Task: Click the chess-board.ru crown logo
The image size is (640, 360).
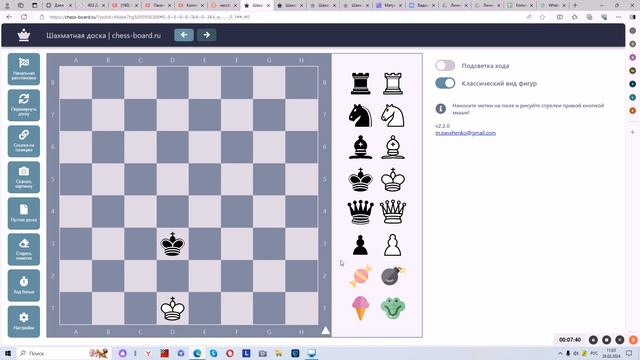Action: tap(24, 35)
